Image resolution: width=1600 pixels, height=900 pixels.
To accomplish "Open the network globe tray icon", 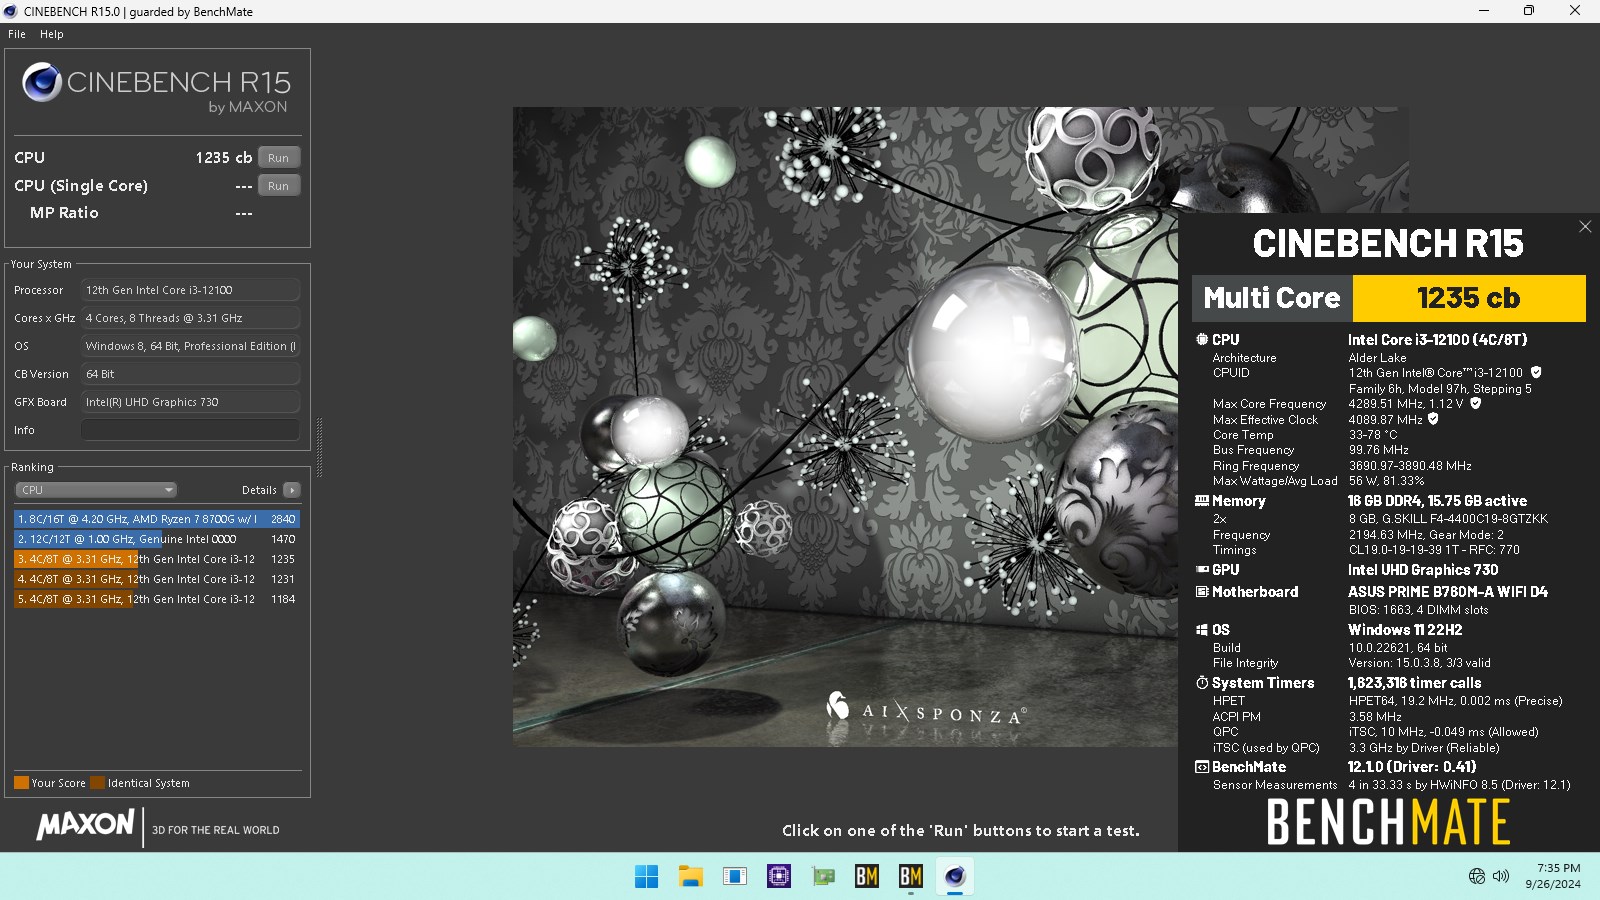I will point(1477,876).
